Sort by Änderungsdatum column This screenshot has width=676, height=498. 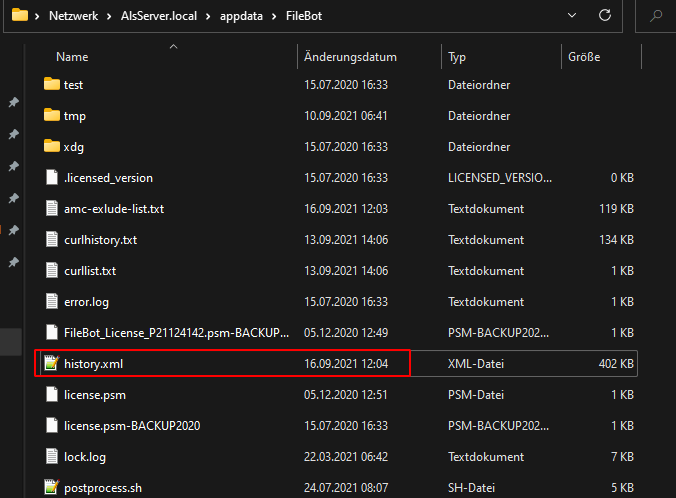(350, 57)
